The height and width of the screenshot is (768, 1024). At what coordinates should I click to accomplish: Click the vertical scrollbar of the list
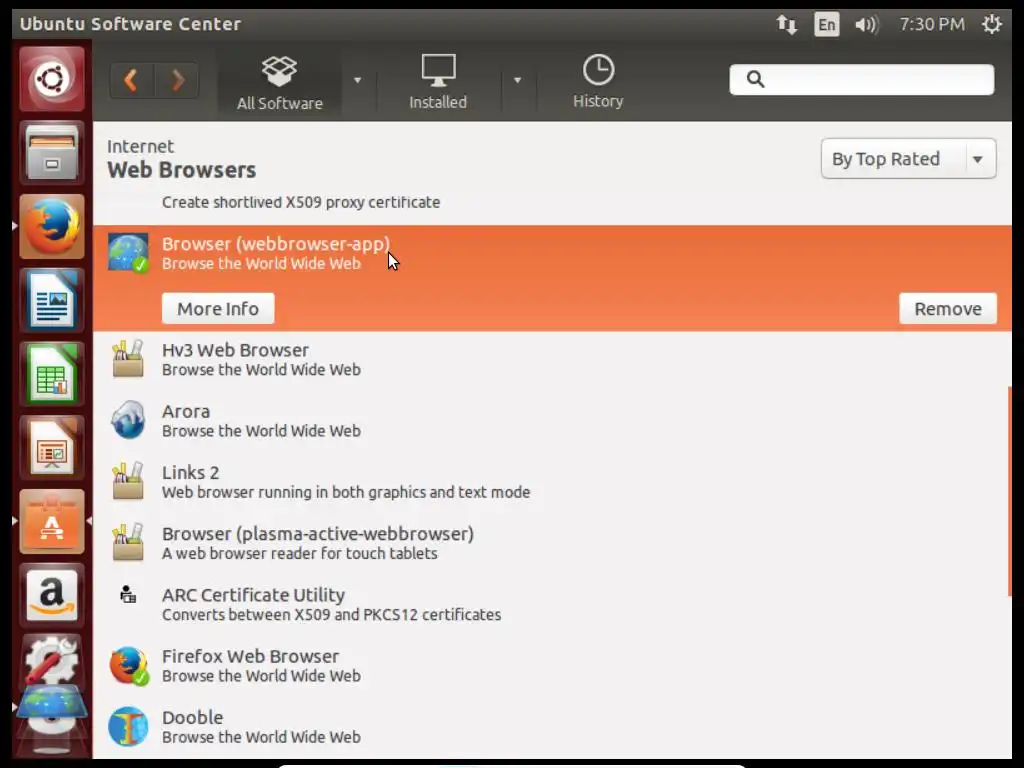(1010, 490)
